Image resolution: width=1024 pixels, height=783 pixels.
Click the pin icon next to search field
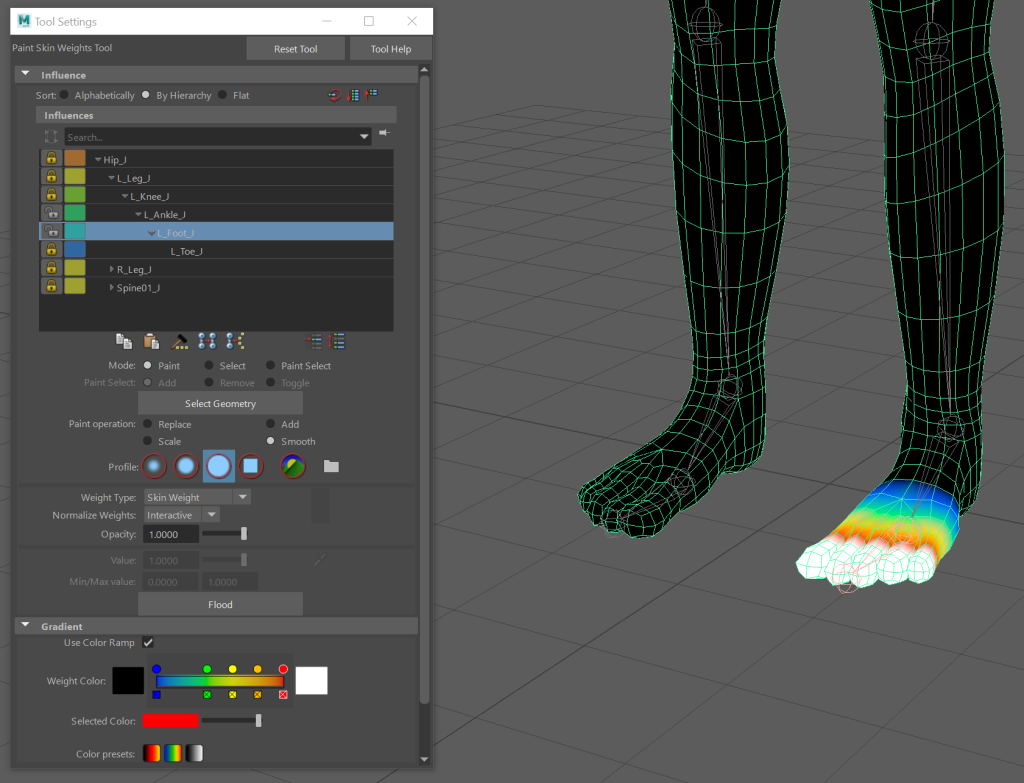pyautogui.click(x=383, y=133)
